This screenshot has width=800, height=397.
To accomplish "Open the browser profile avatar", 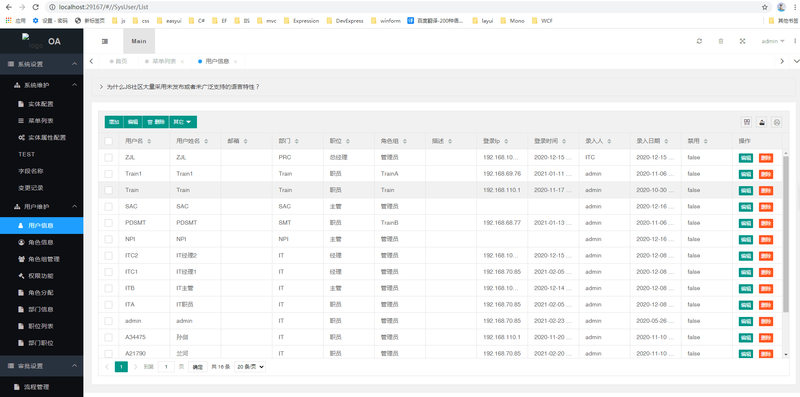I will click(x=781, y=7).
